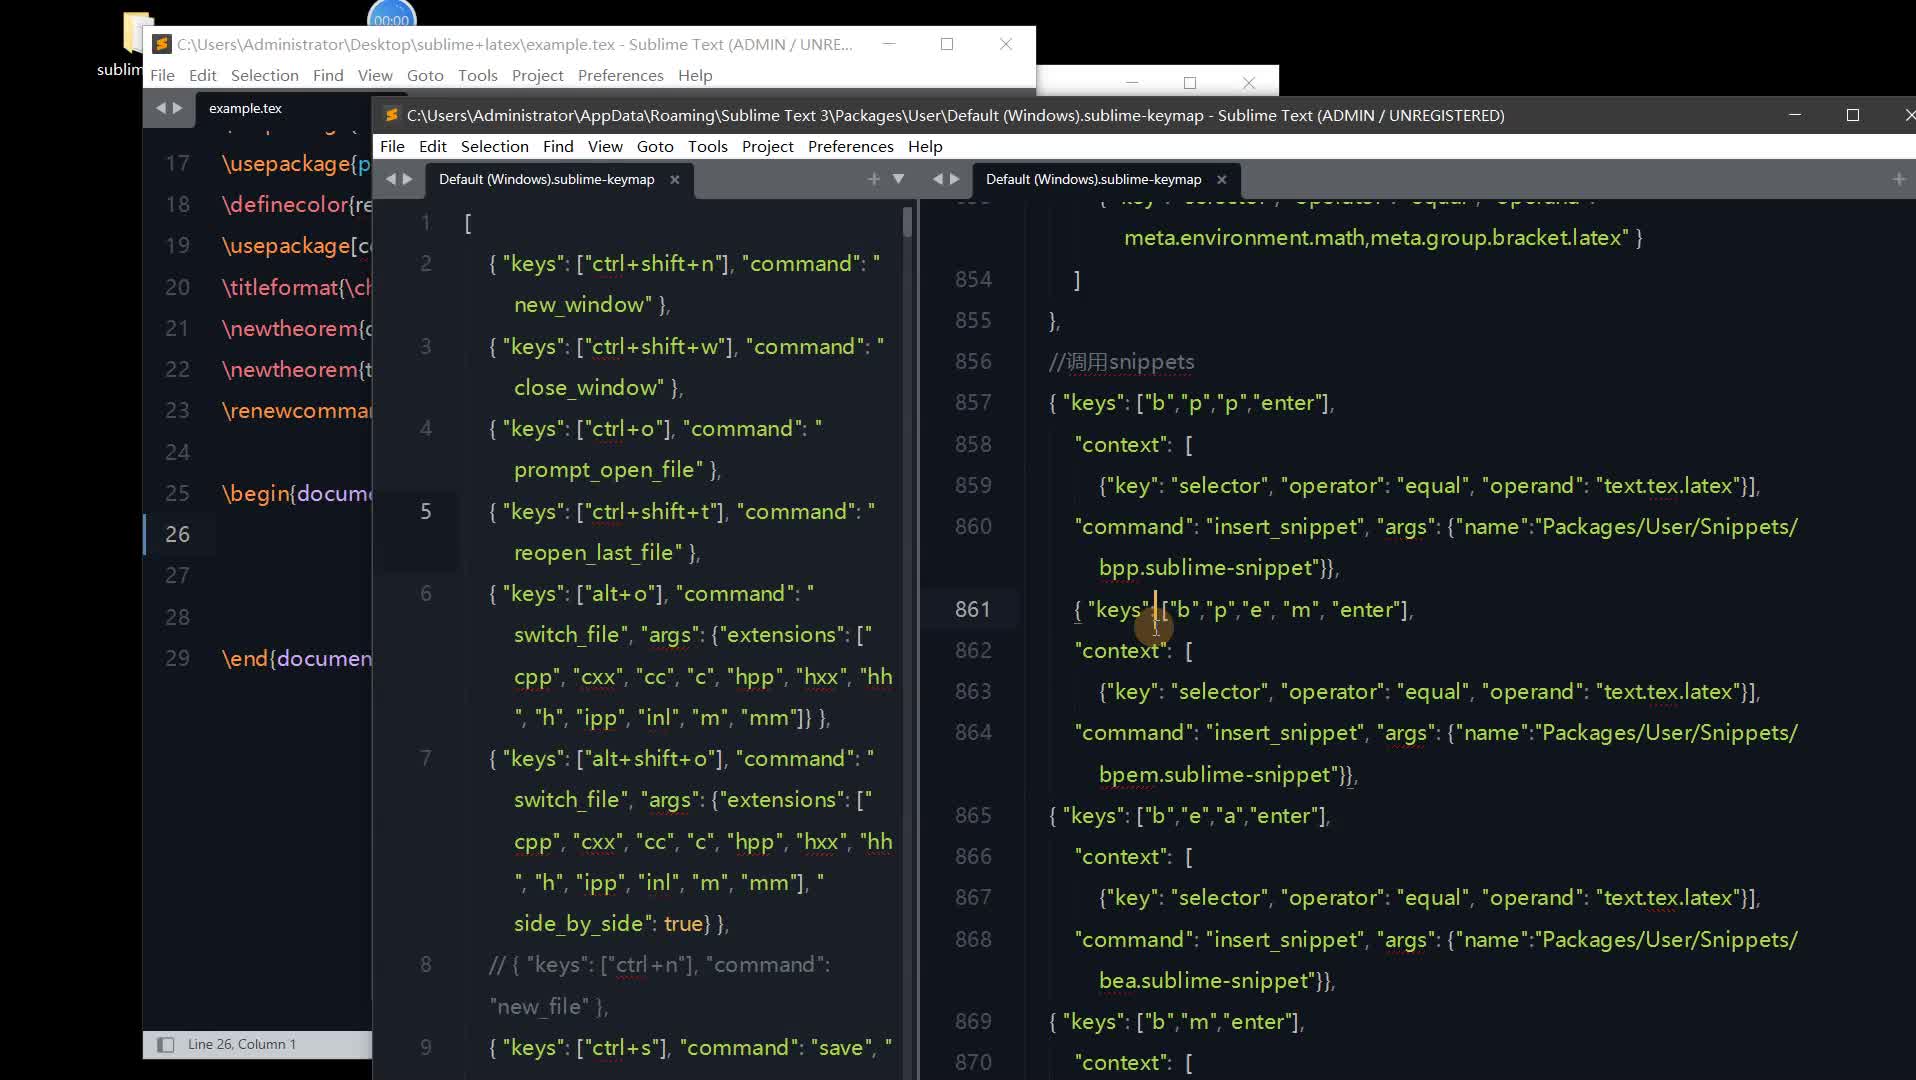Open the tab overflow dropdown arrow
Image resolution: width=1916 pixels, height=1080 pixels.
[x=898, y=179]
